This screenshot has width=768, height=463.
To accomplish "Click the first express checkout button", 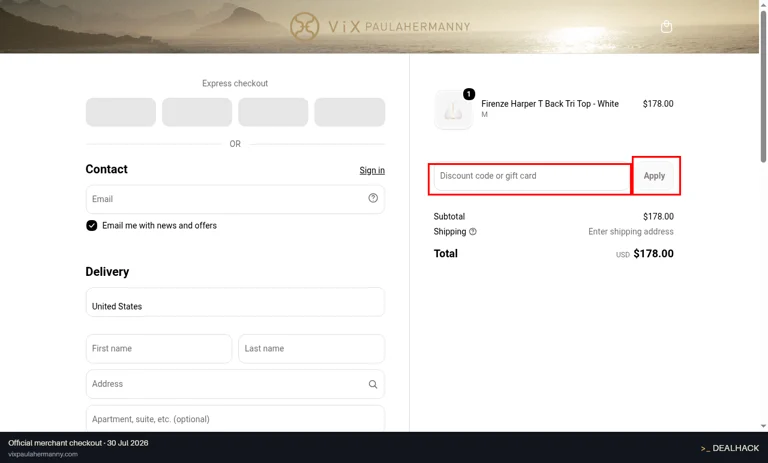I will pyautogui.click(x=121, y=112).
